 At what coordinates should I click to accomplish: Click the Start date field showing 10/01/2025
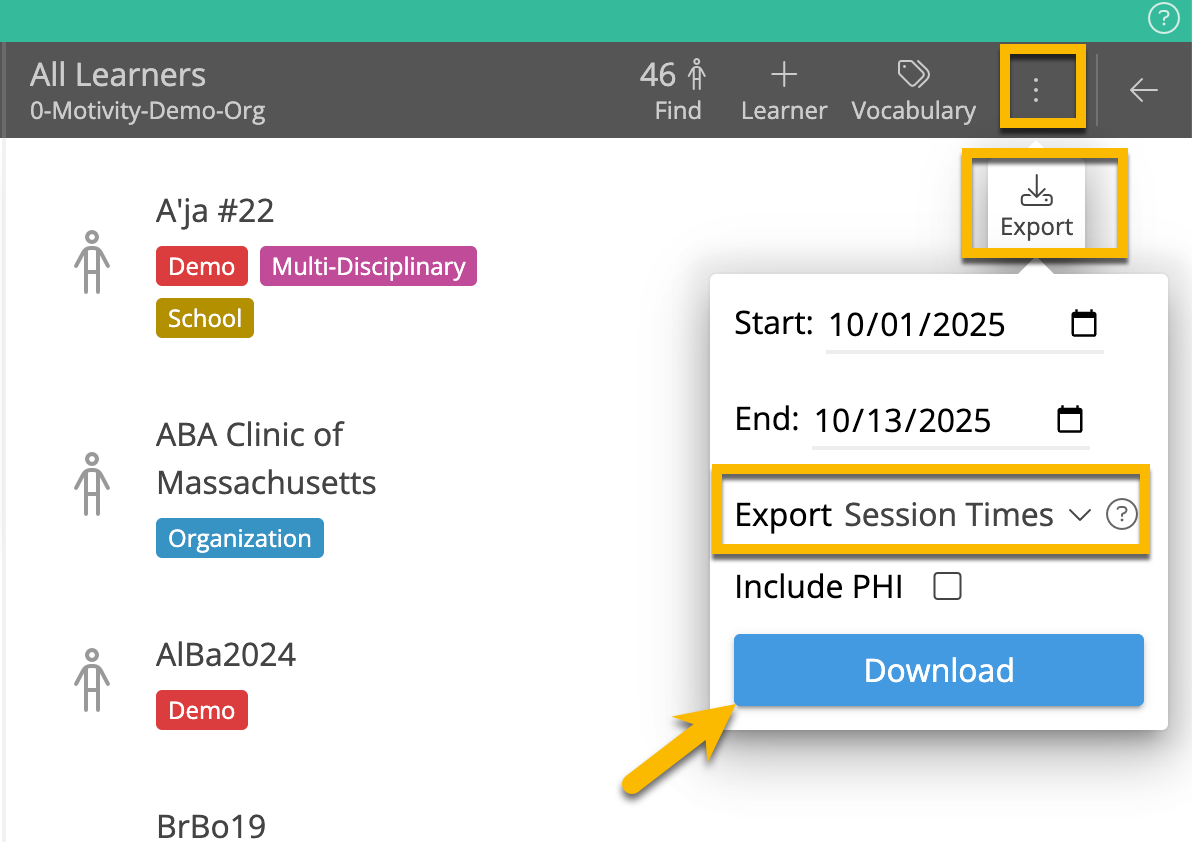(916, 324)
